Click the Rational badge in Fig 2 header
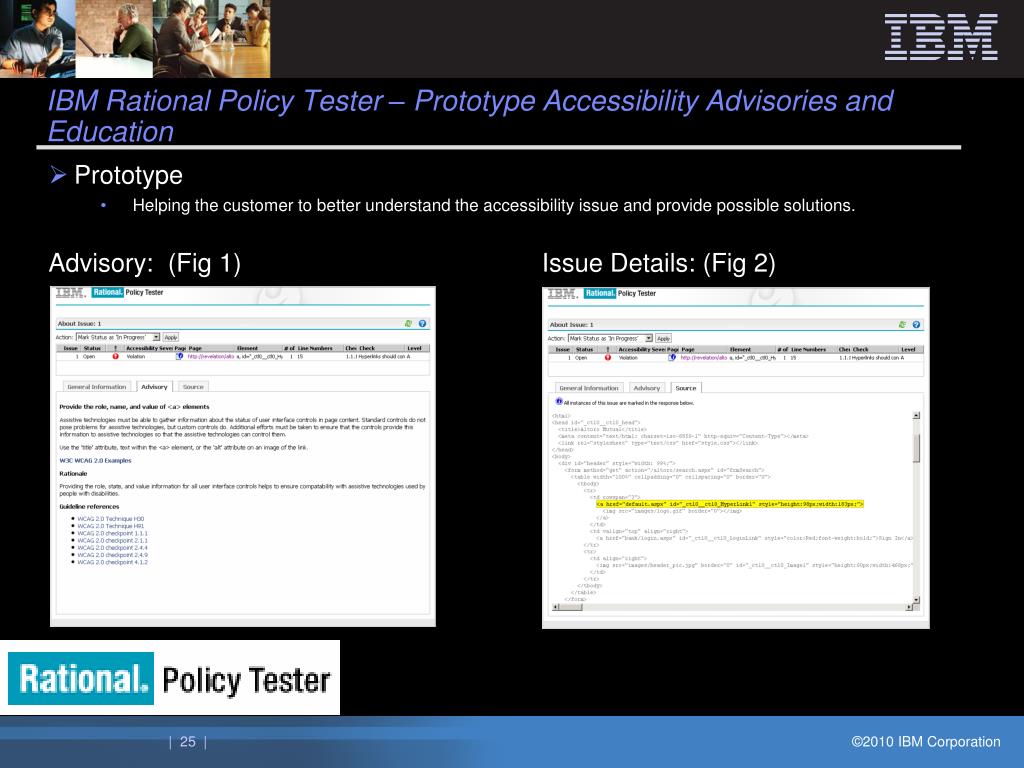The image size is (1024, 768). coord(600,293)
